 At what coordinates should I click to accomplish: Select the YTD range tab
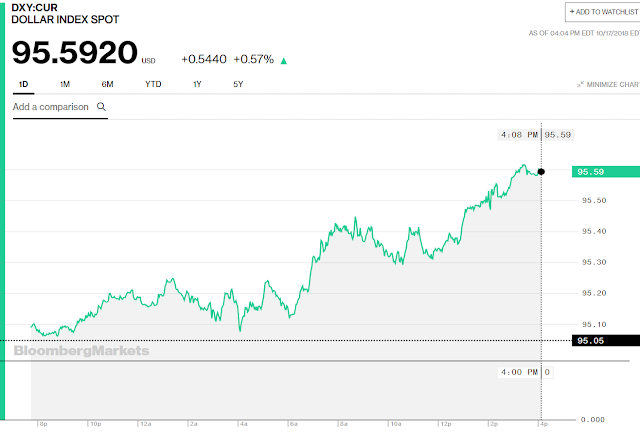tap(153, 84)
